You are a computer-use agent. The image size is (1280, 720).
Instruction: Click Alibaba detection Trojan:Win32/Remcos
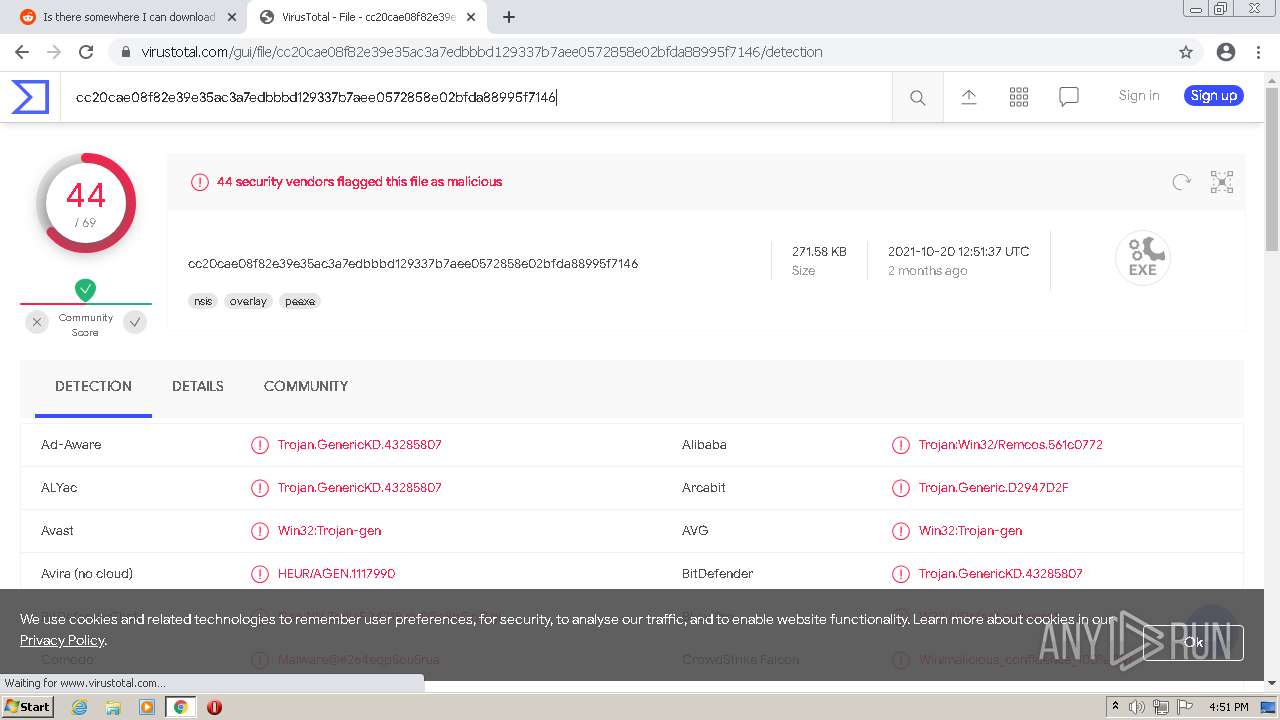1011,445
